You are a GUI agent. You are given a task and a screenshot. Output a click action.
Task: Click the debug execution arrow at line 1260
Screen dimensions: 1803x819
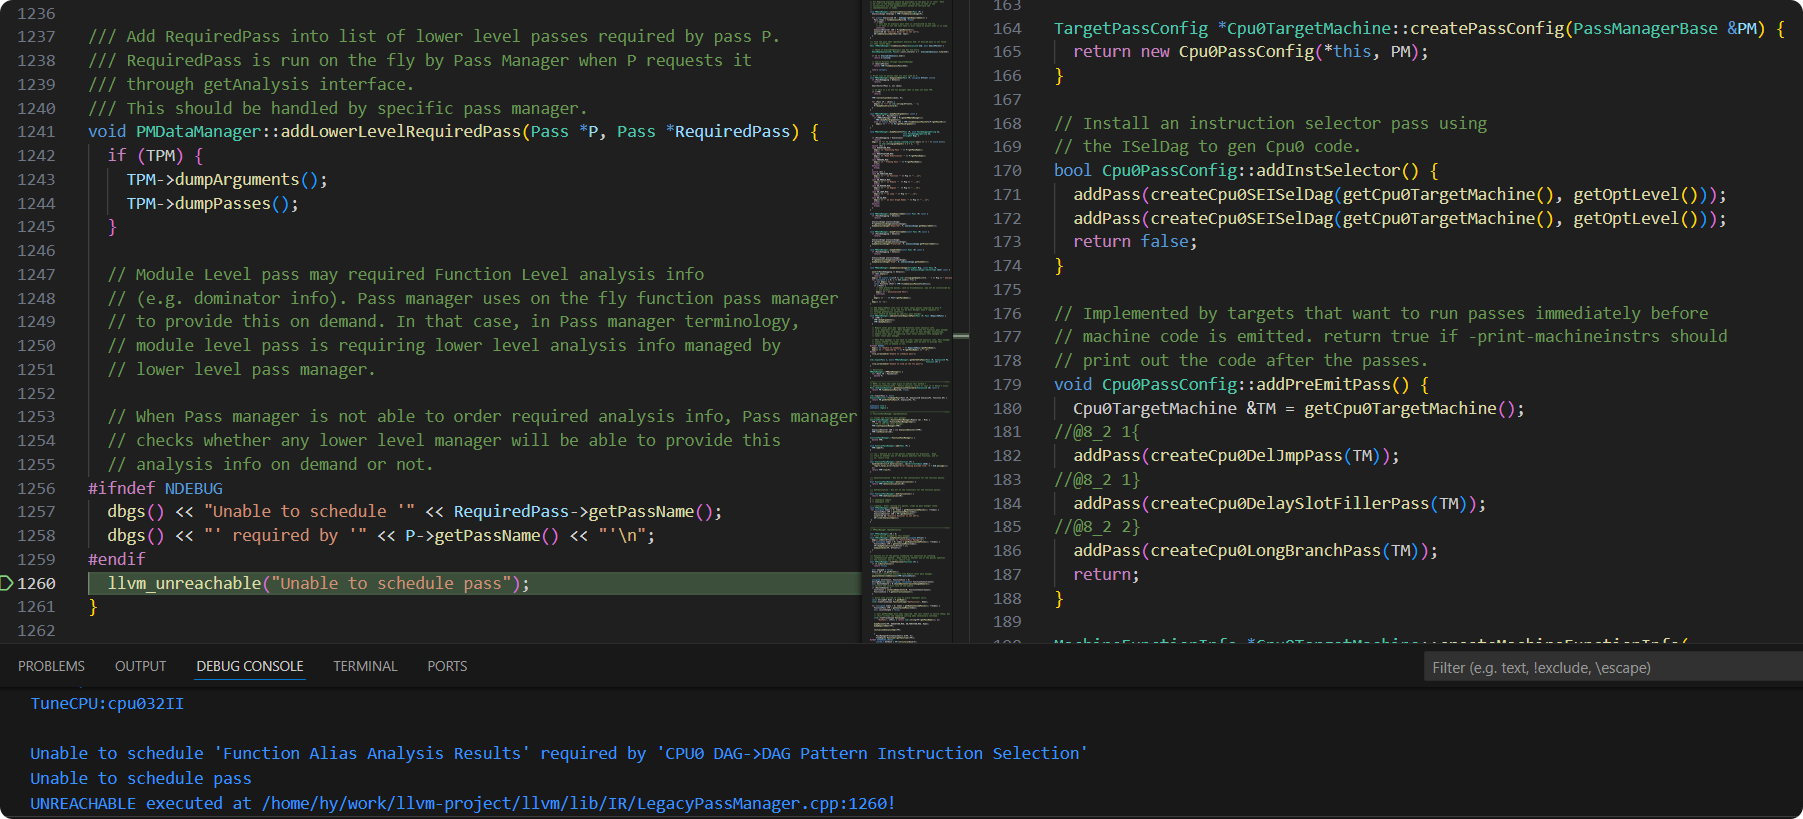[6, 583]
